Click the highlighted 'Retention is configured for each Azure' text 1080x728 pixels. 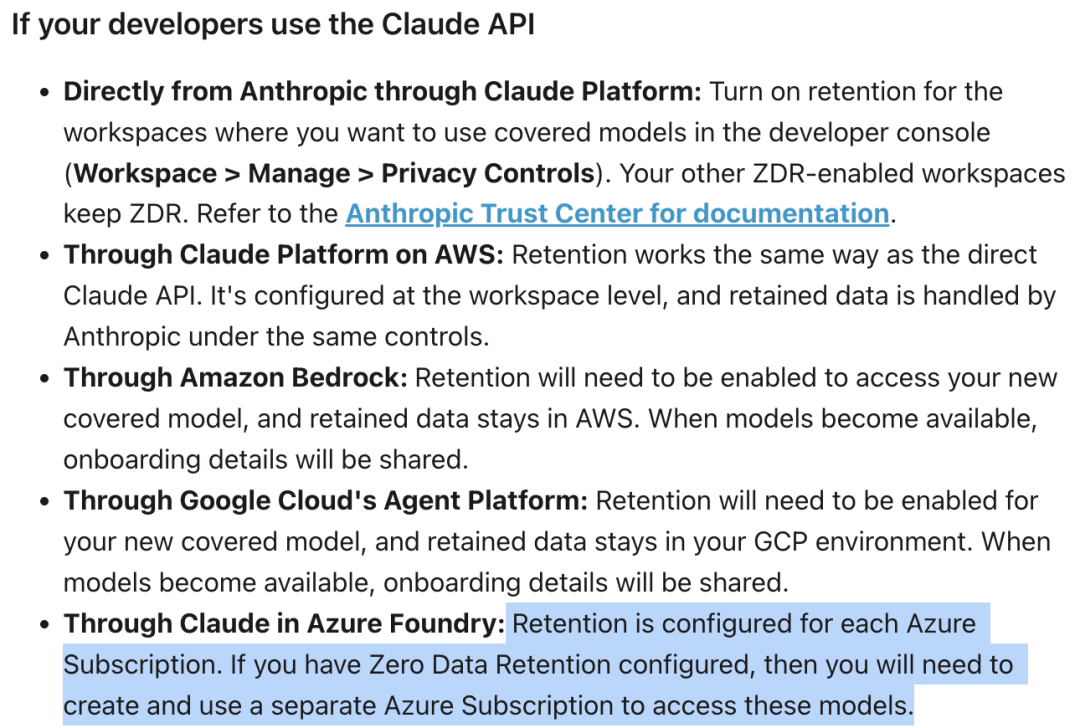[x=744, y=623]
